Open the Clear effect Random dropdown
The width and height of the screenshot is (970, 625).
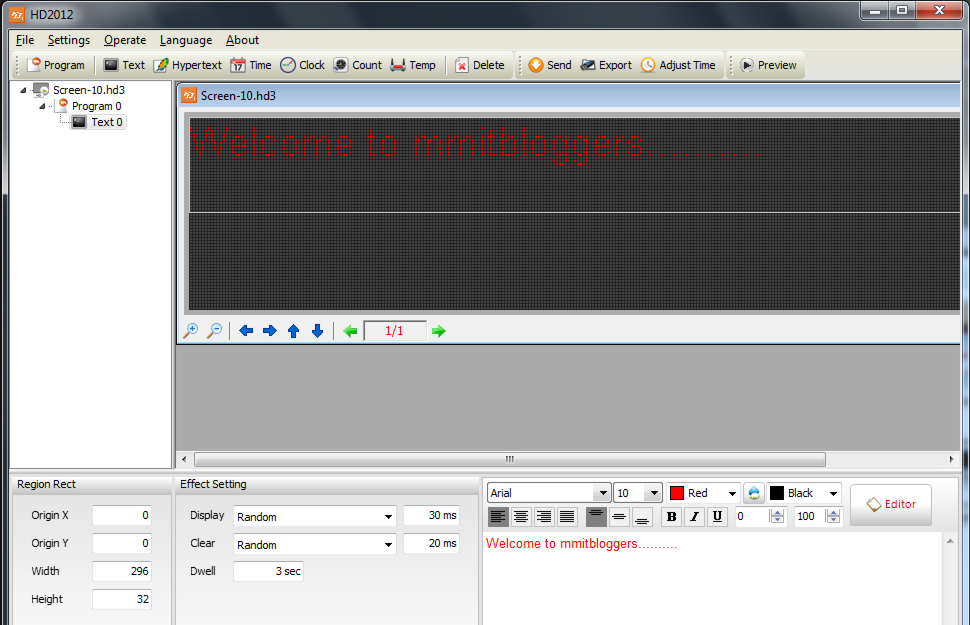(x=388, y=545)
